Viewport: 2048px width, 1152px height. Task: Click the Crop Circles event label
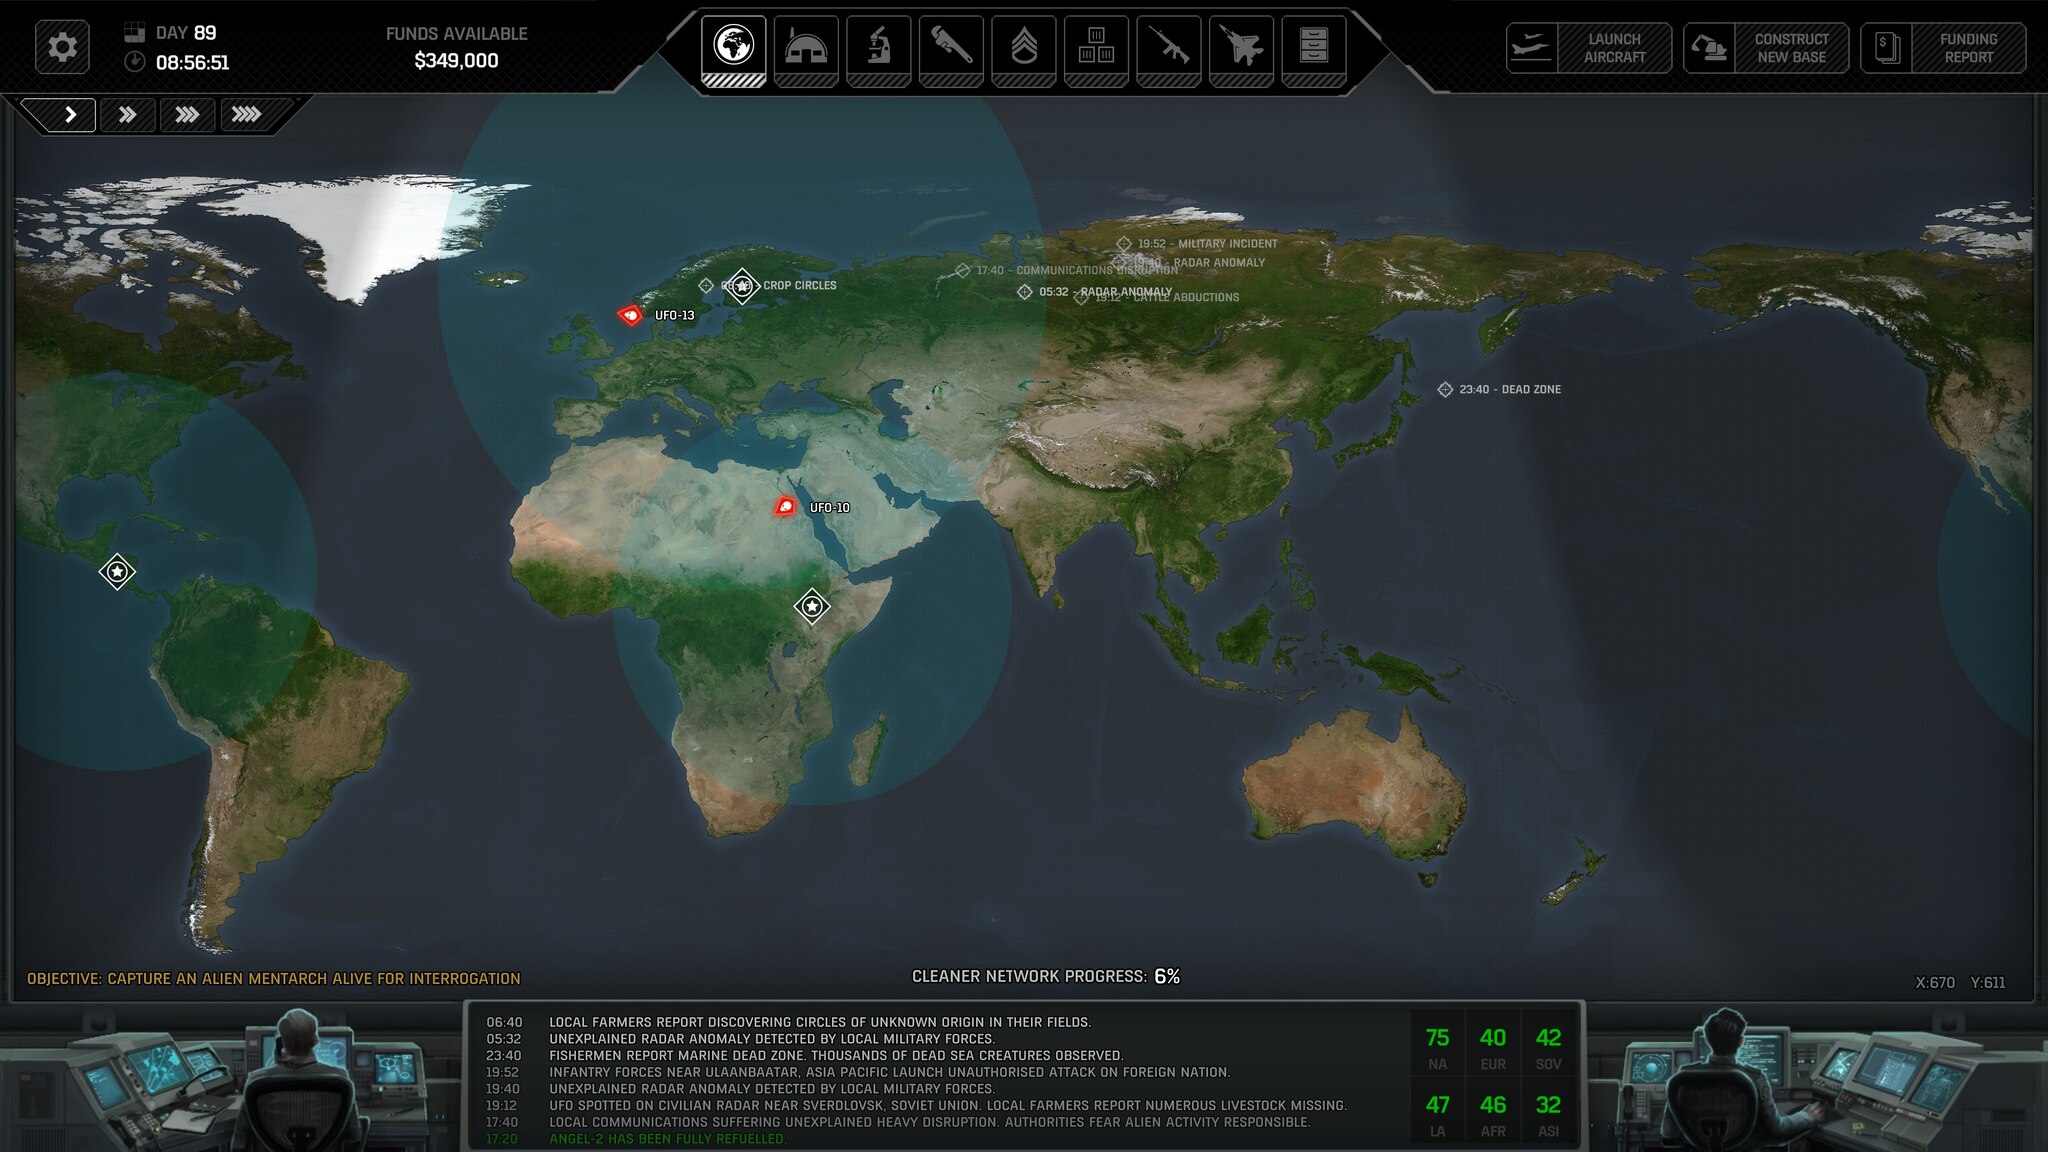[x=800, y=285]
